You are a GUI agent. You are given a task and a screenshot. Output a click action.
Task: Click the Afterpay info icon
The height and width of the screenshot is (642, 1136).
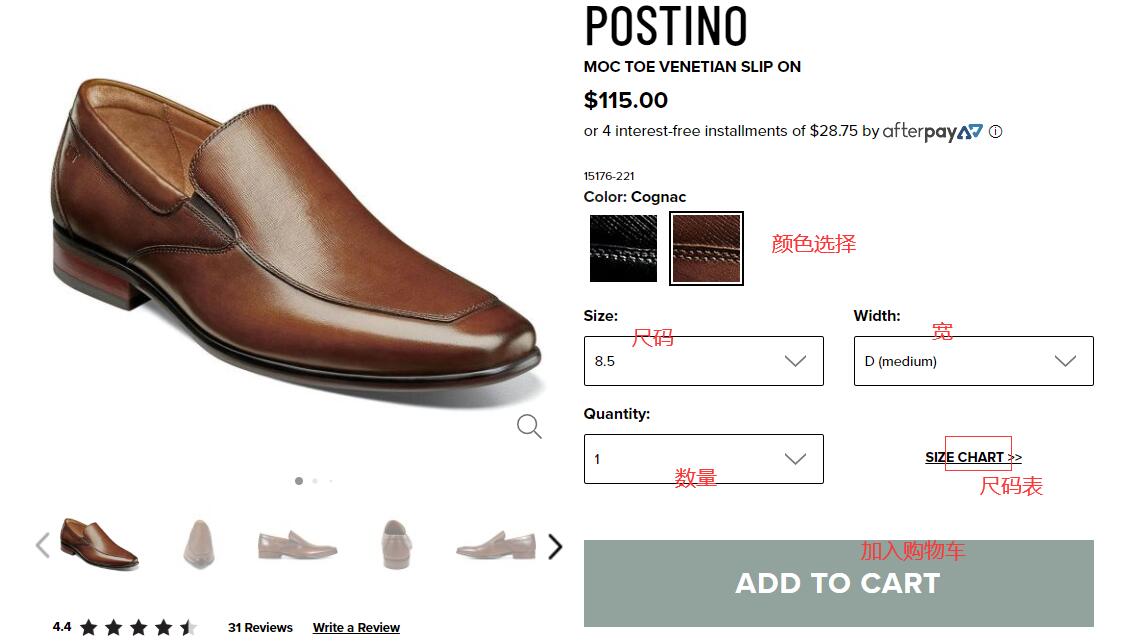coord(995,131)
